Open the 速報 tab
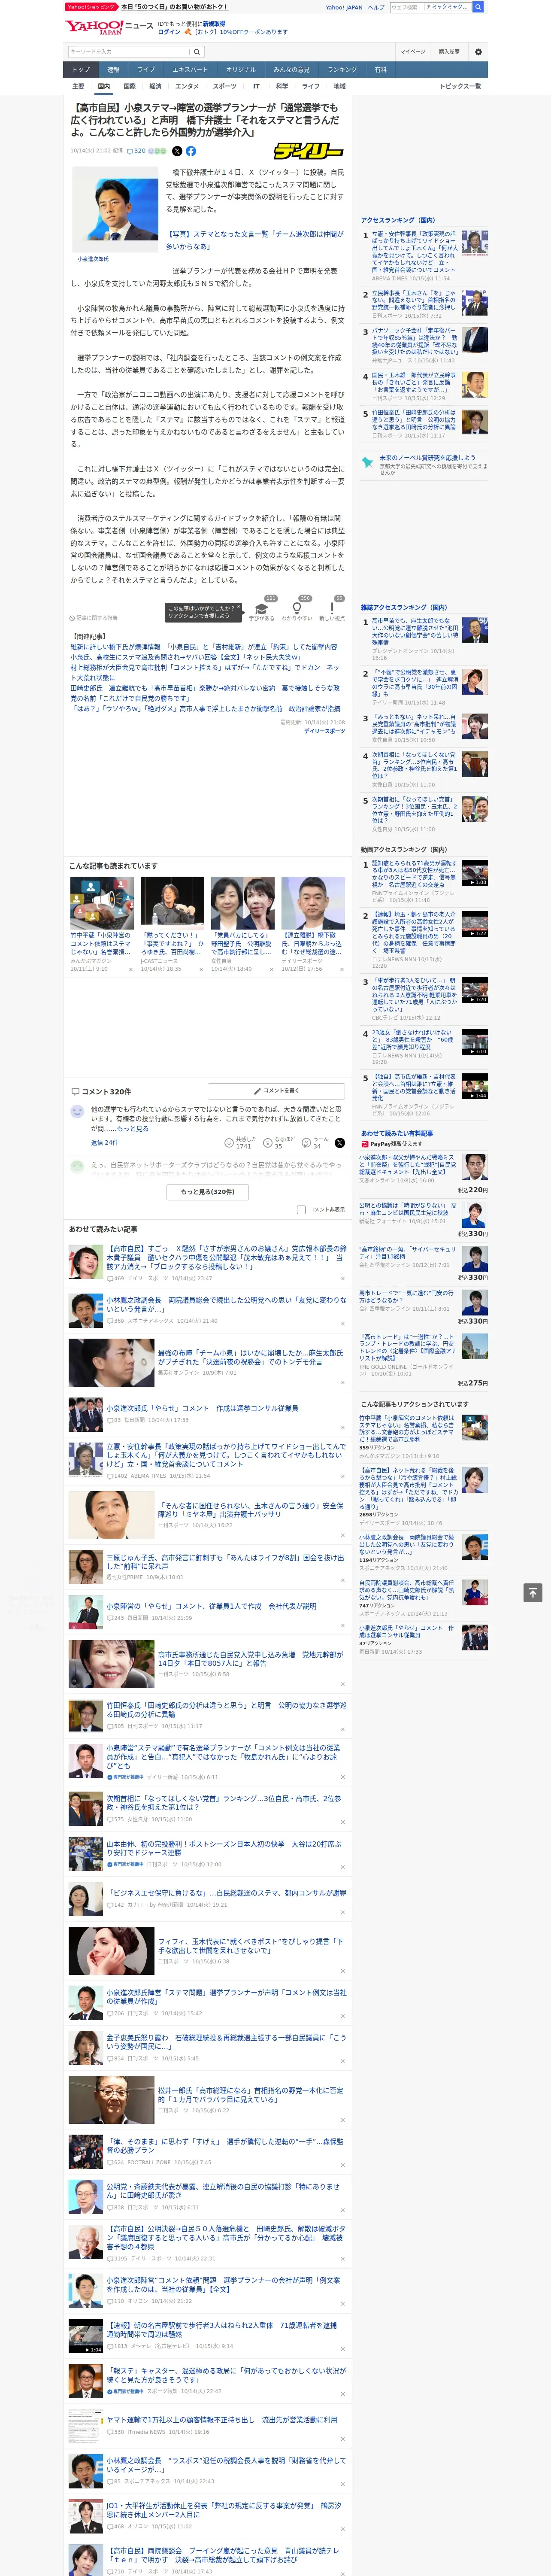The width and height of the screenshot is (551, 2576). (113, 70)
